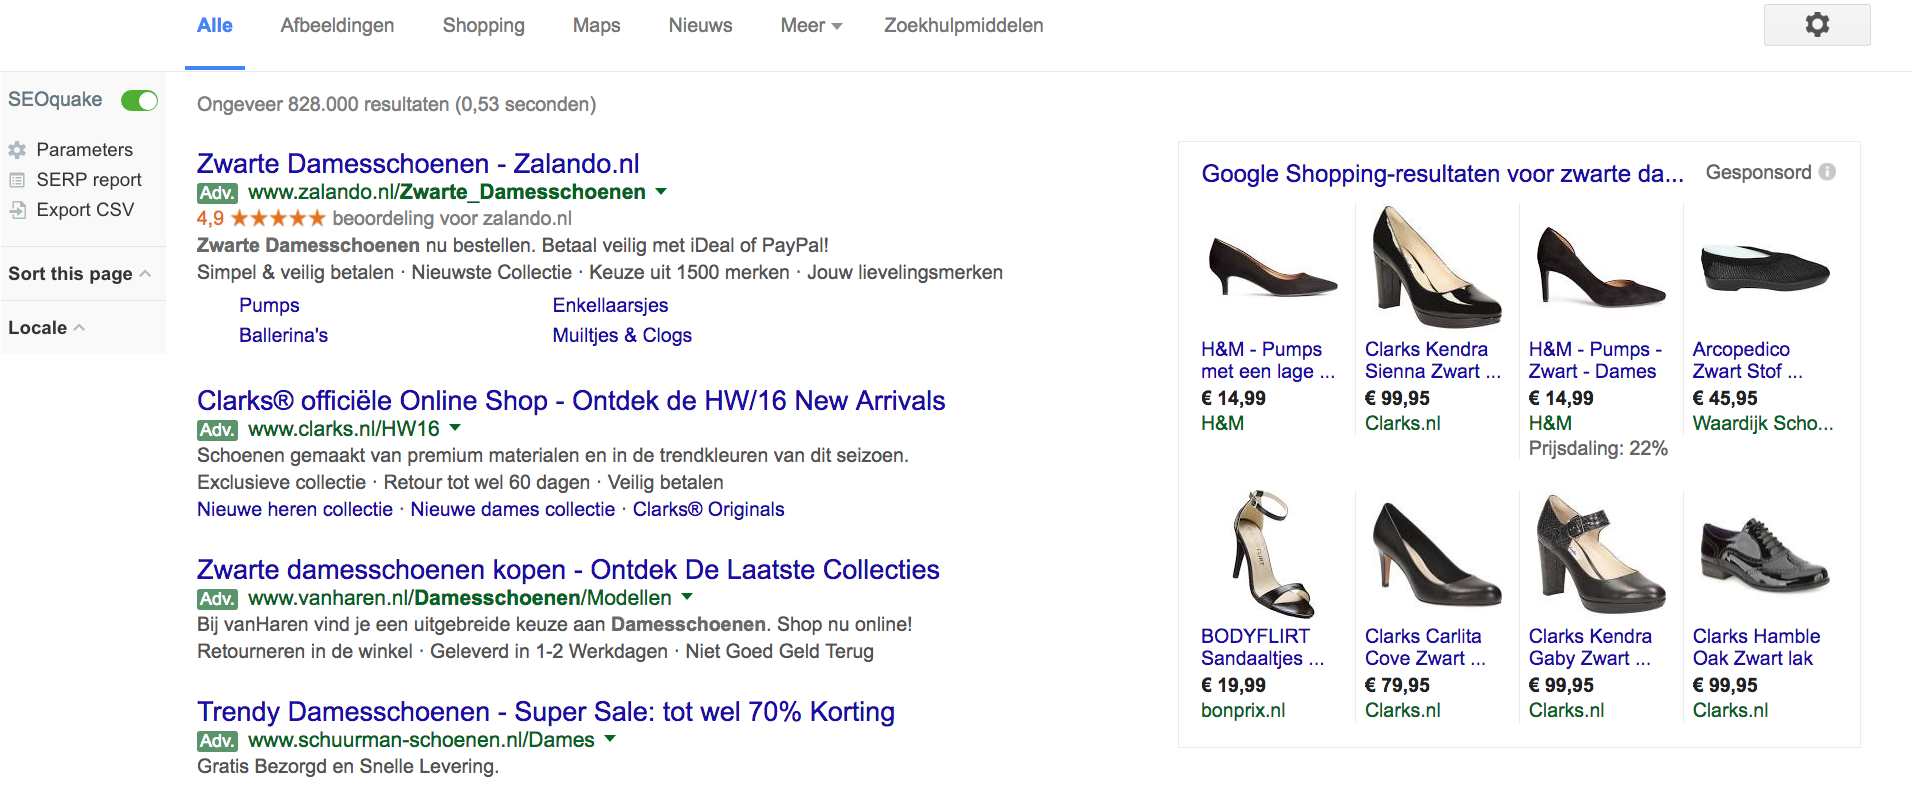Open the Meer dropdown menu
Image resolution: width=1912 pixels, height=790 pixels.
tap(811, 26)
